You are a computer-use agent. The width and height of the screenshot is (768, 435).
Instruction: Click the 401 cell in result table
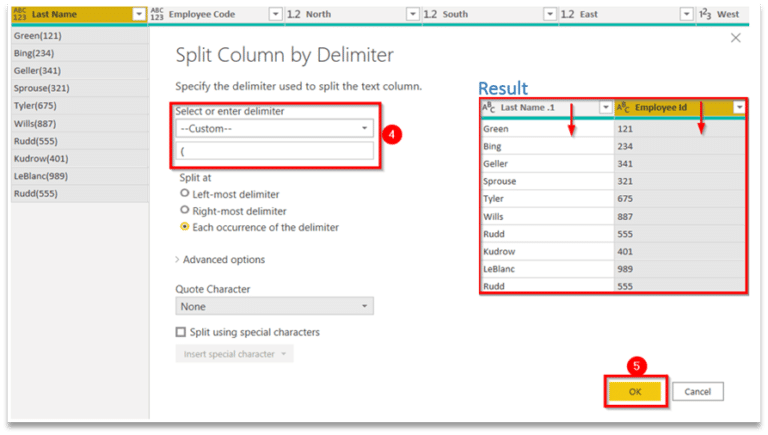click(680, 251)
